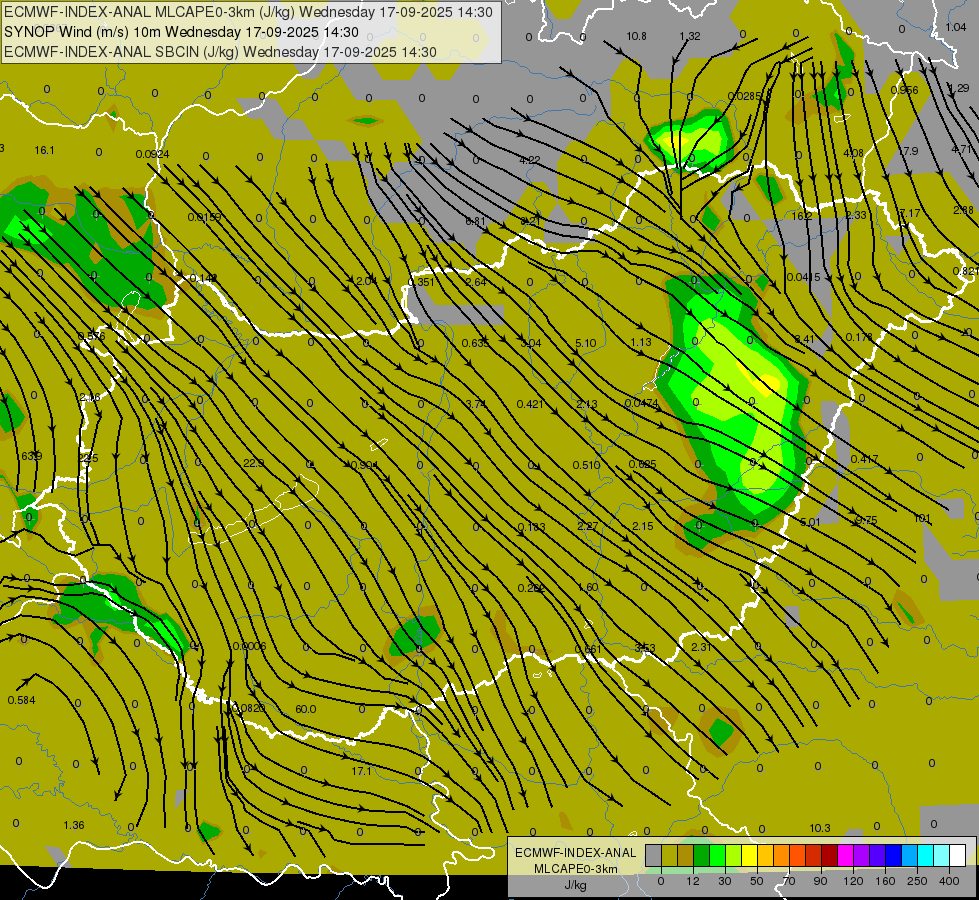Click the olive swatch in the legend
Image resolution: width=979 pixels, height=900 pixels.
pos(670,855)
